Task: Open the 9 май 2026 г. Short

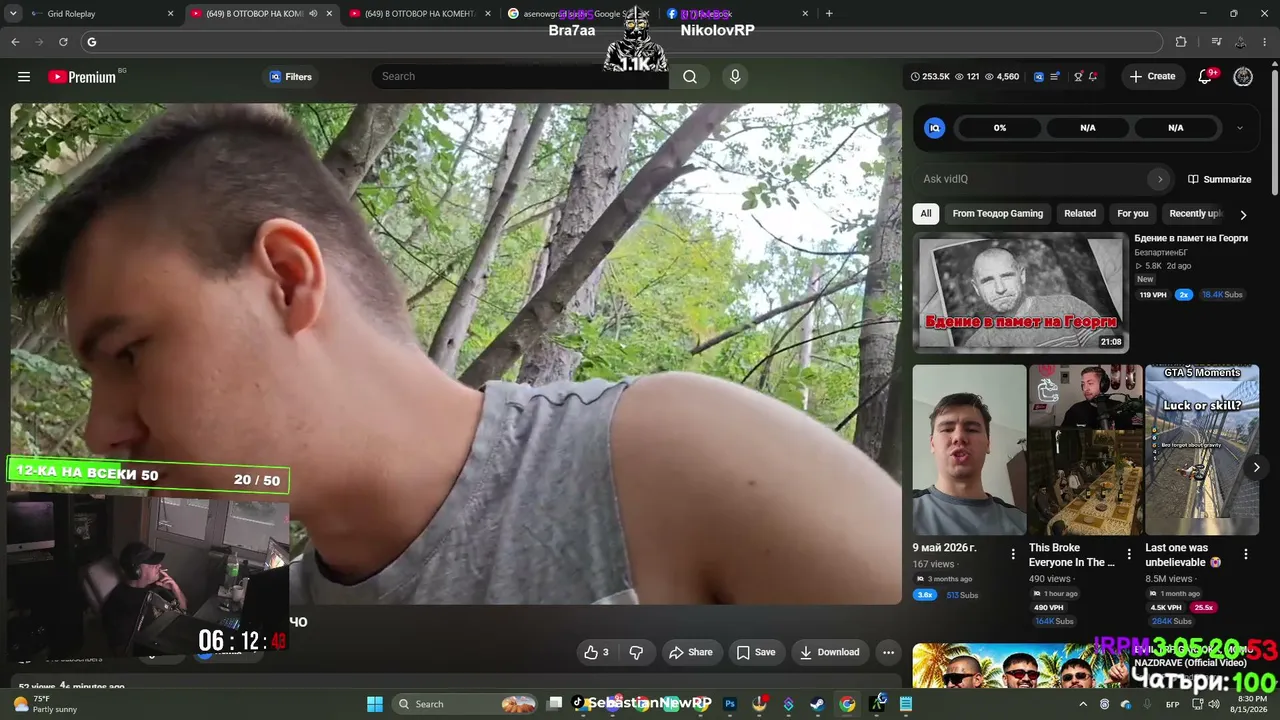Action: pos(969,450)
